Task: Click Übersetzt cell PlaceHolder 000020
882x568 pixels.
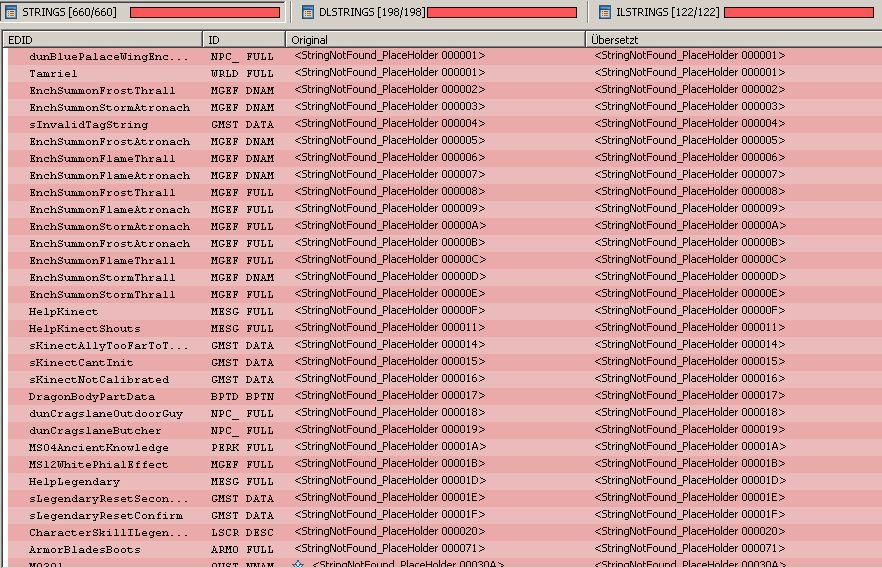Action: (x=690, y=531)
